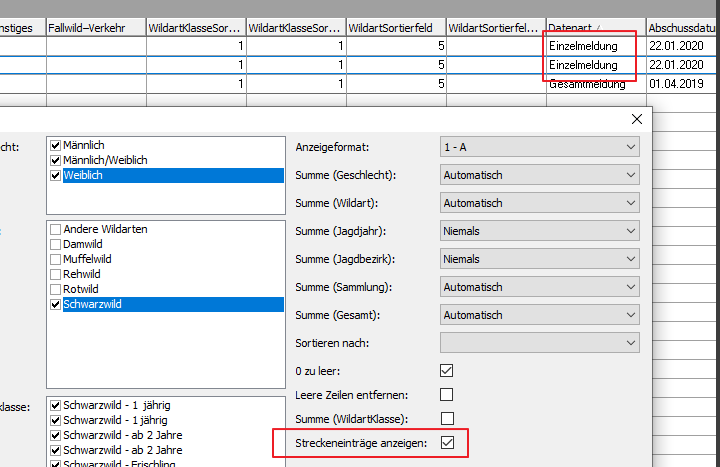Check the Damwild checkbox
720x467 pixels.
point(56,244)
